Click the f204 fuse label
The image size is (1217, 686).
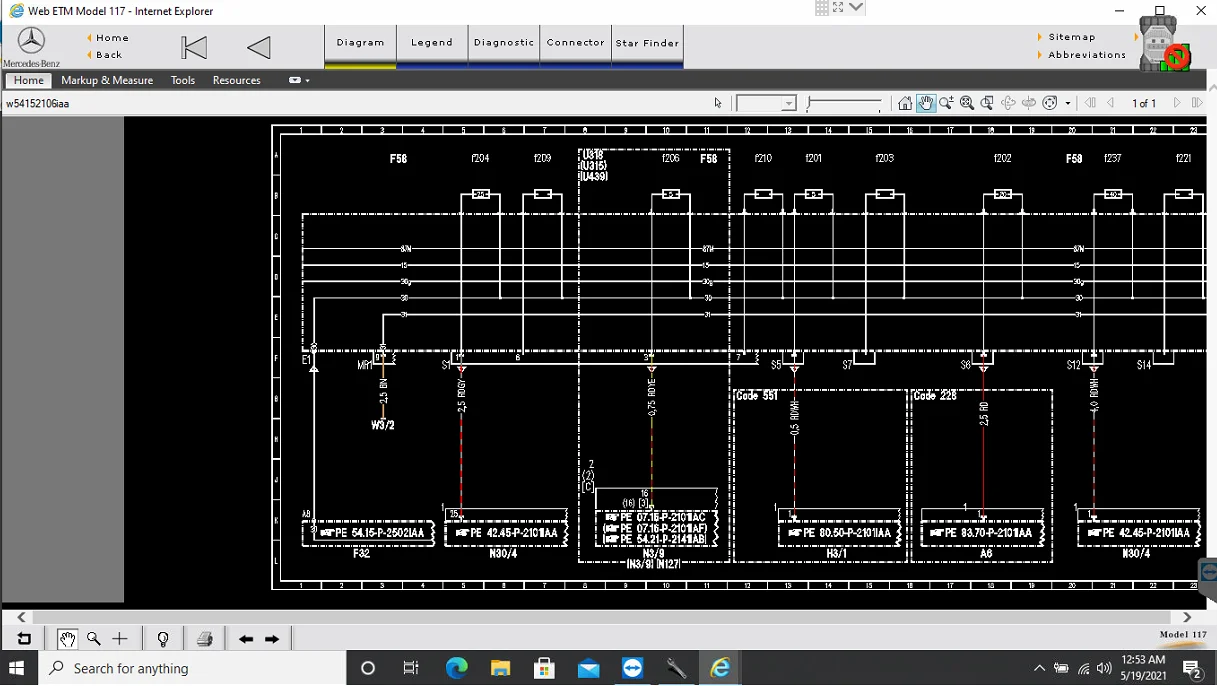point(481,158)
